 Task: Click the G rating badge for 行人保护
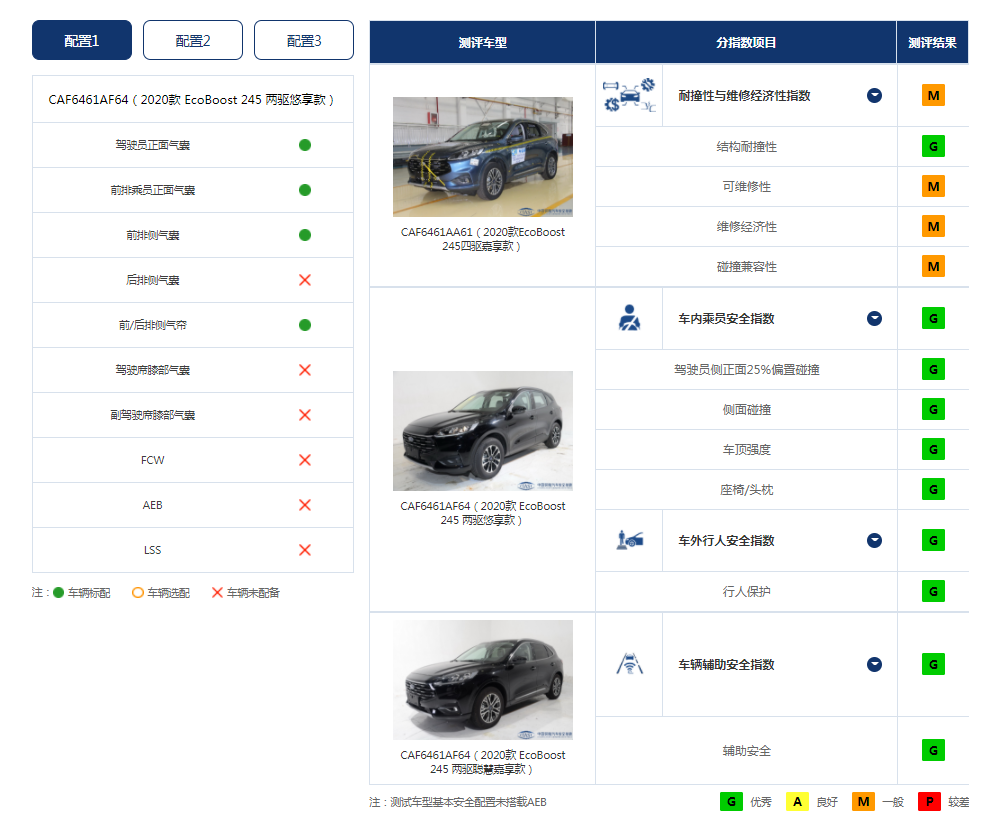933,591
